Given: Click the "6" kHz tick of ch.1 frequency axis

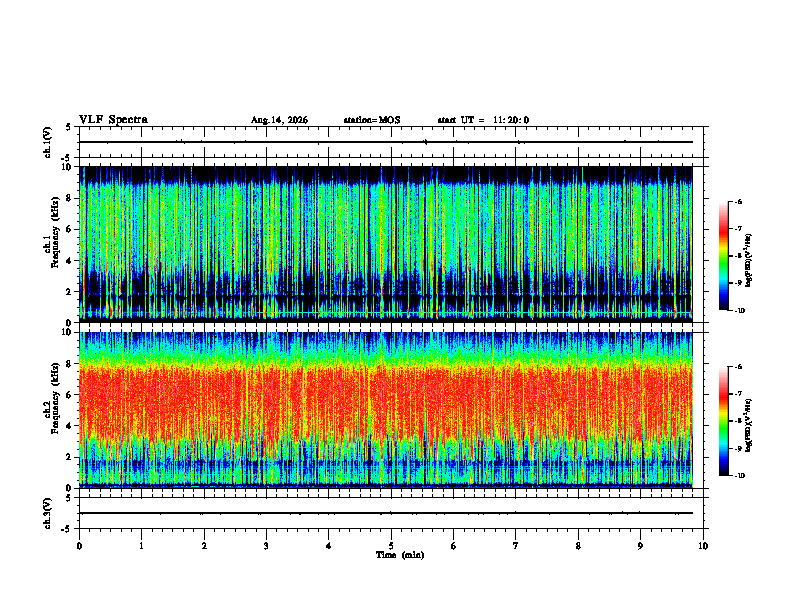Looking at the screenshot, I should click(70, 229).
